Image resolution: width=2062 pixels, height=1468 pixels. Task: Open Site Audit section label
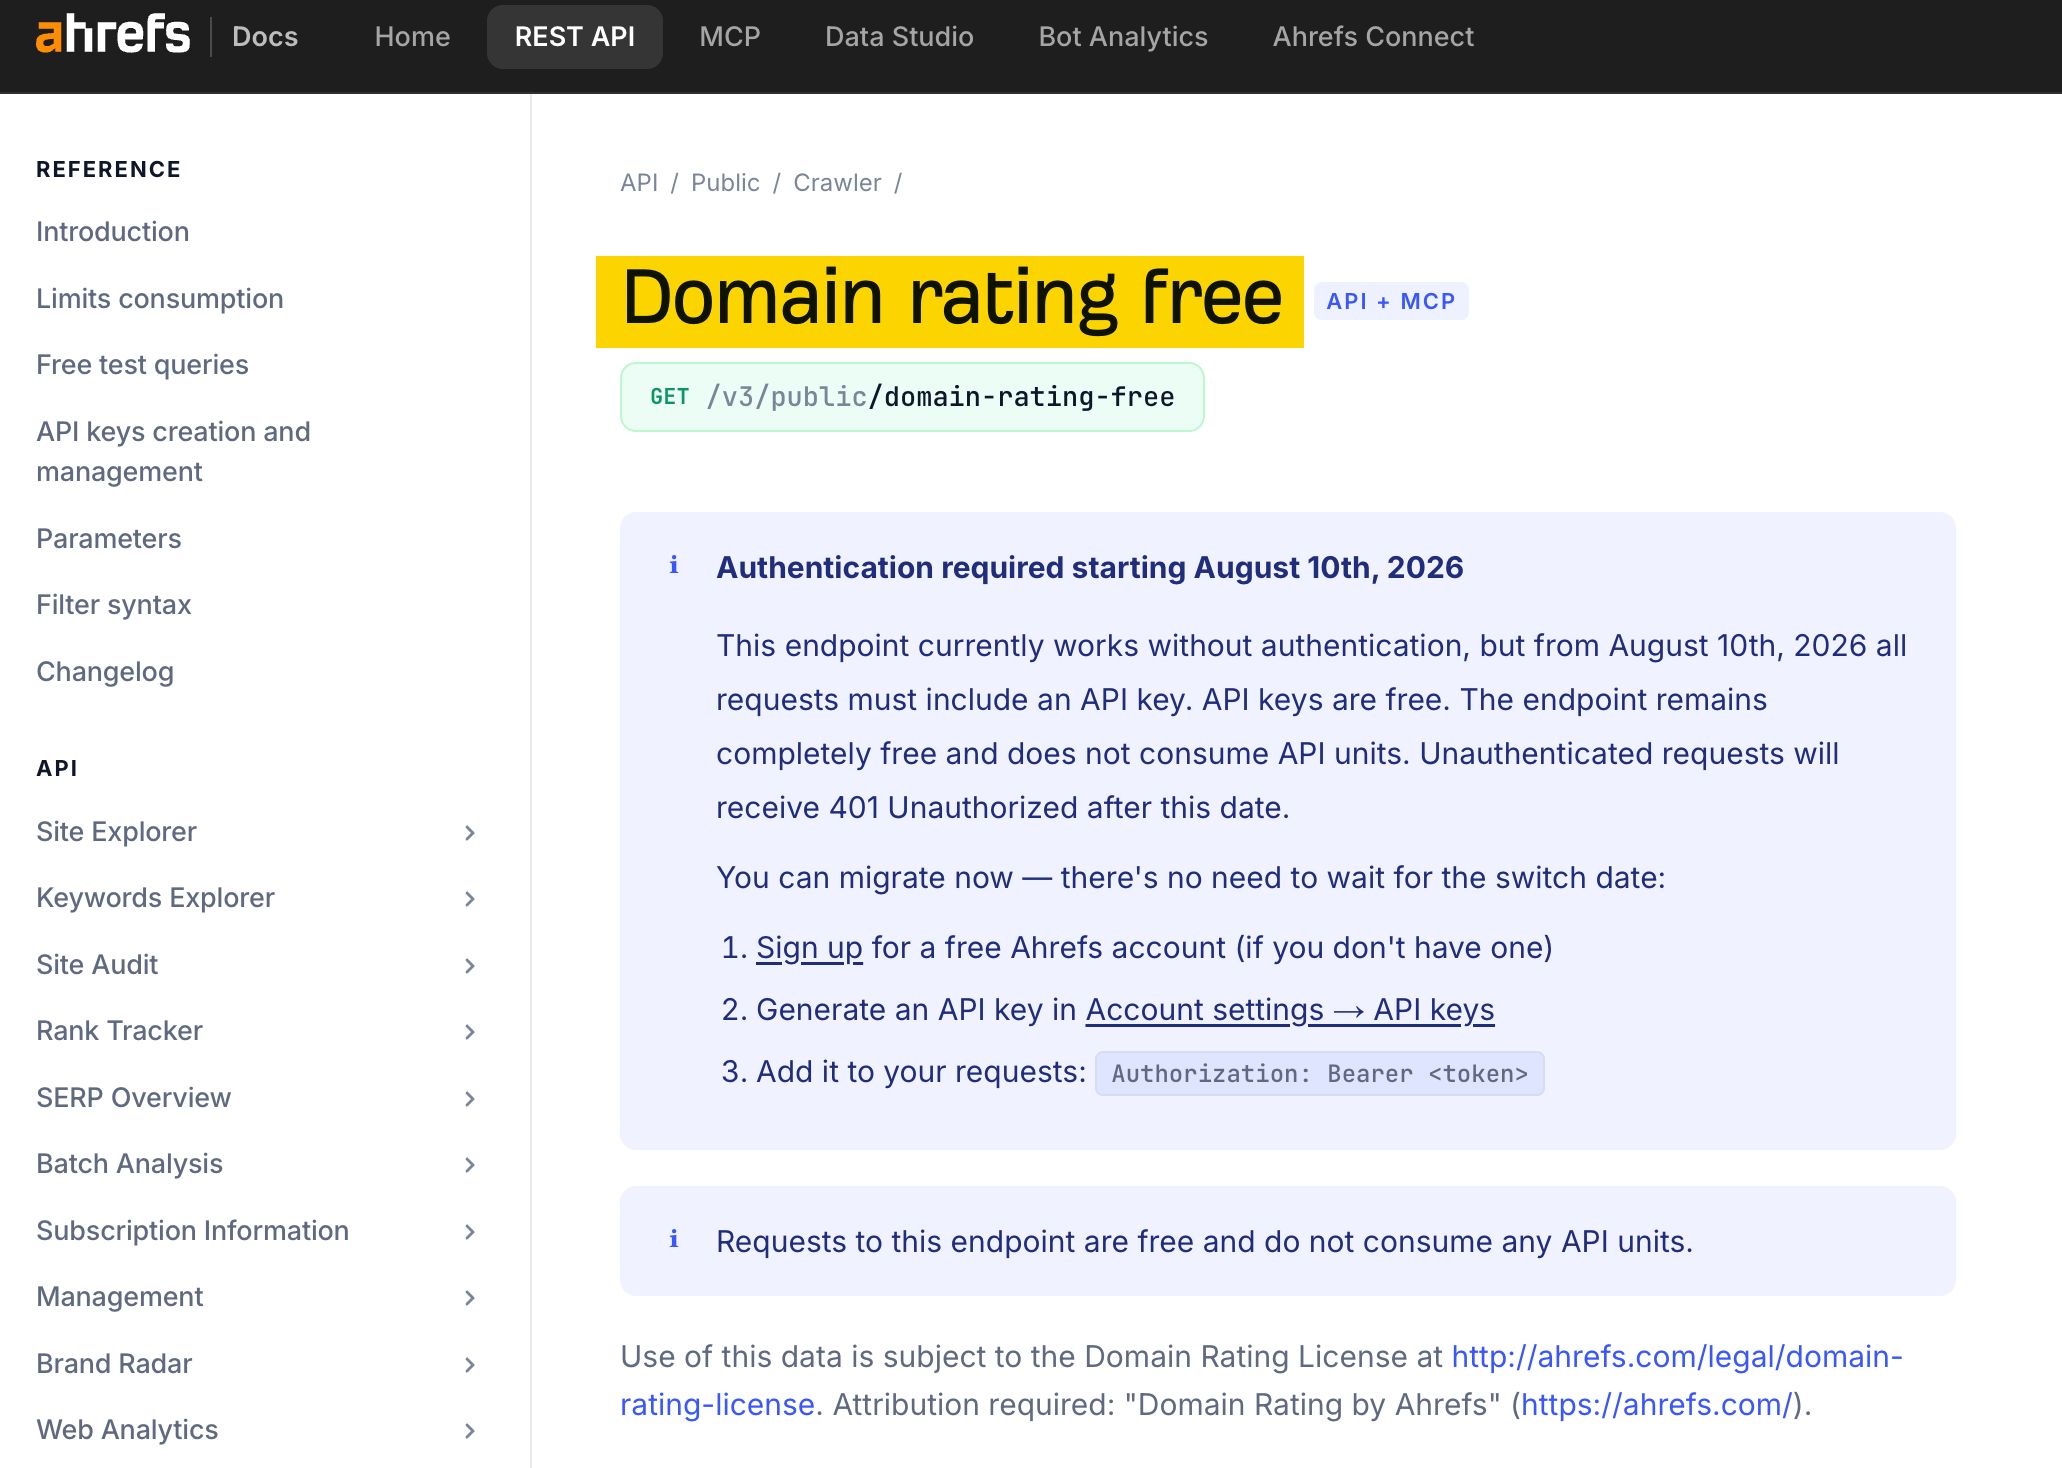click(97, 965)
